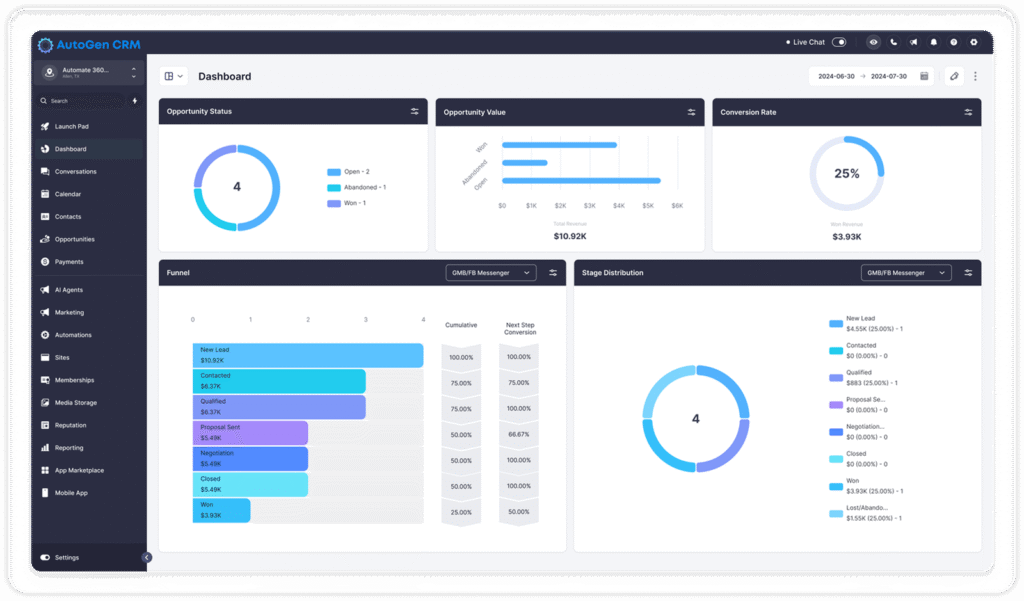Click the phone dialer icon in top bar
This screenshot has height=601, width=1024.
tap(893, 43)
